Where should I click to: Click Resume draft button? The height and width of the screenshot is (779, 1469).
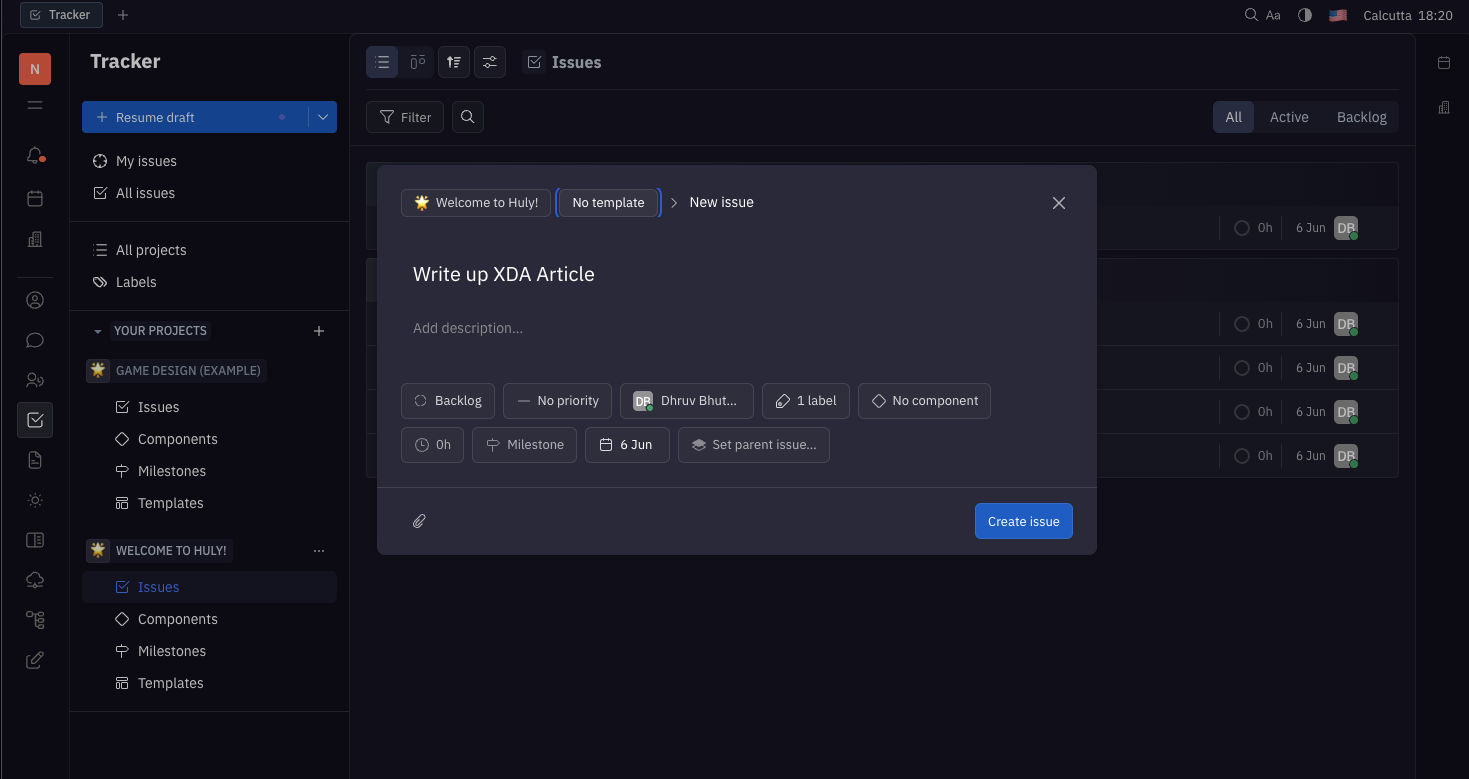tap(195, 117)
